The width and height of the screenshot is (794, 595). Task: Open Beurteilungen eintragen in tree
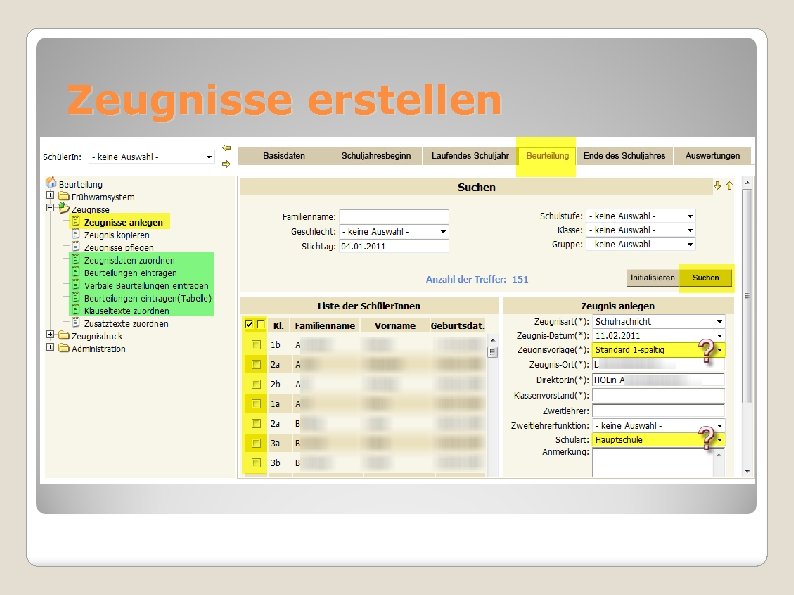130,273
